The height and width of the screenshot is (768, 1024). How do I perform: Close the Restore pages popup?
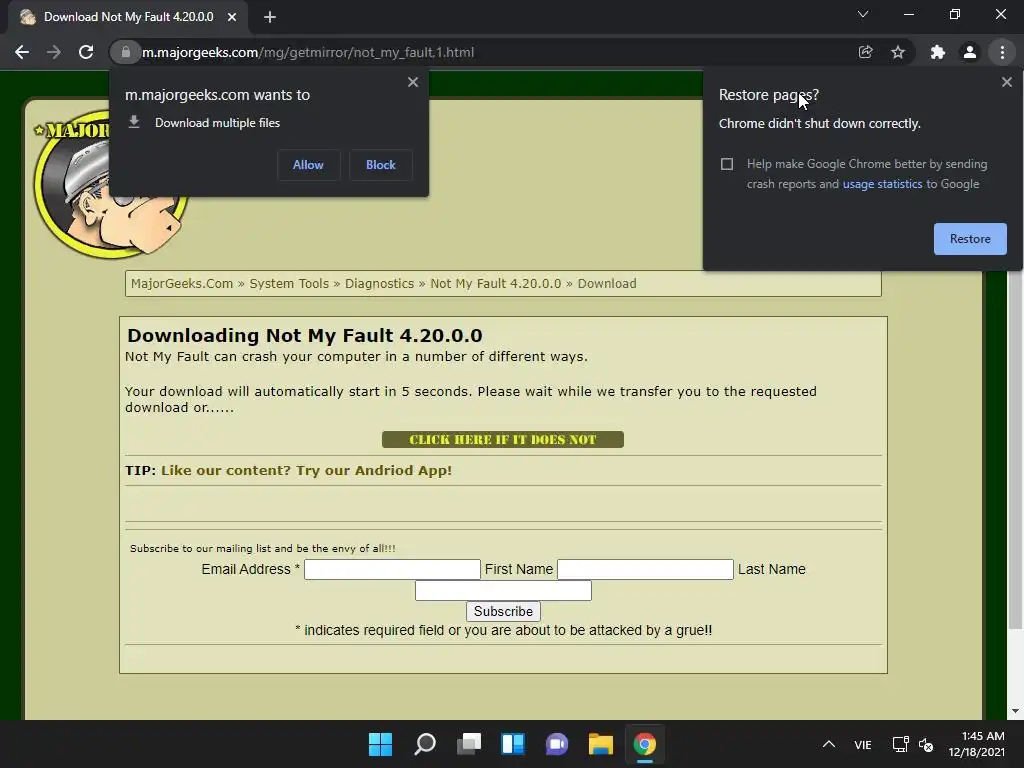[1006, 82]
